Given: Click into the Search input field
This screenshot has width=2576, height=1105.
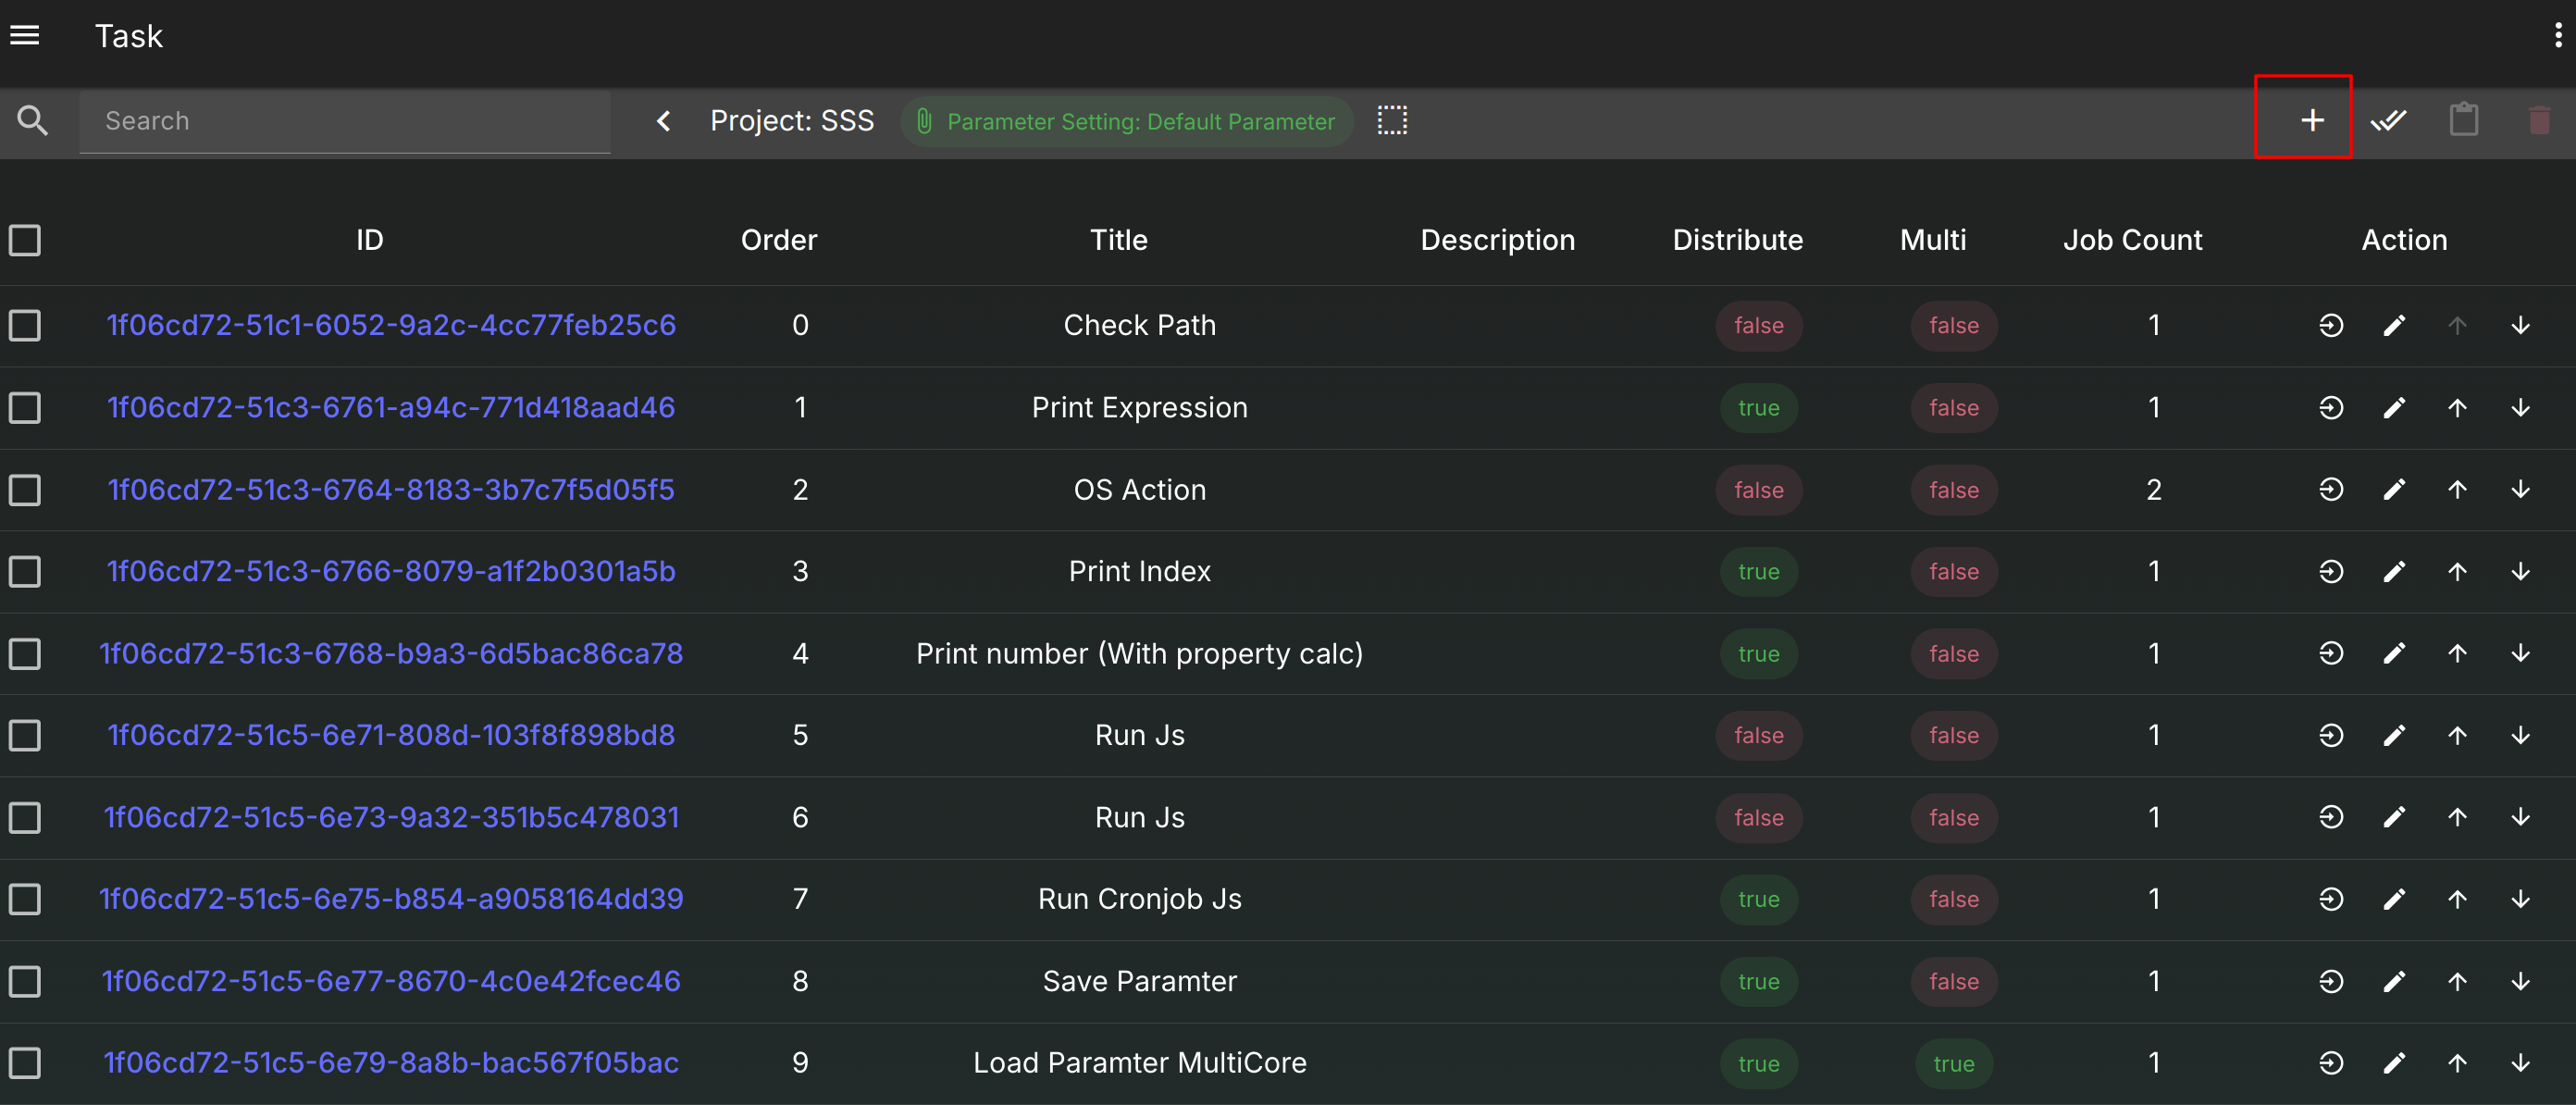Looking at the screenshot, I should (x=345, y=121).
